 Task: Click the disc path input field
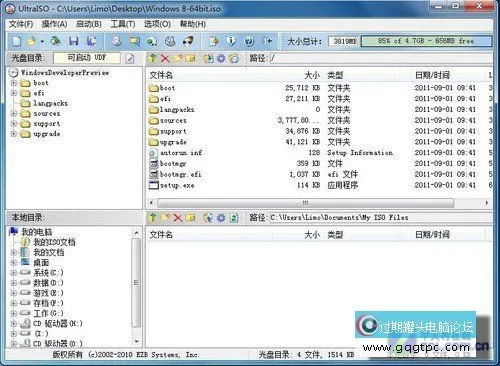(381, 58)
